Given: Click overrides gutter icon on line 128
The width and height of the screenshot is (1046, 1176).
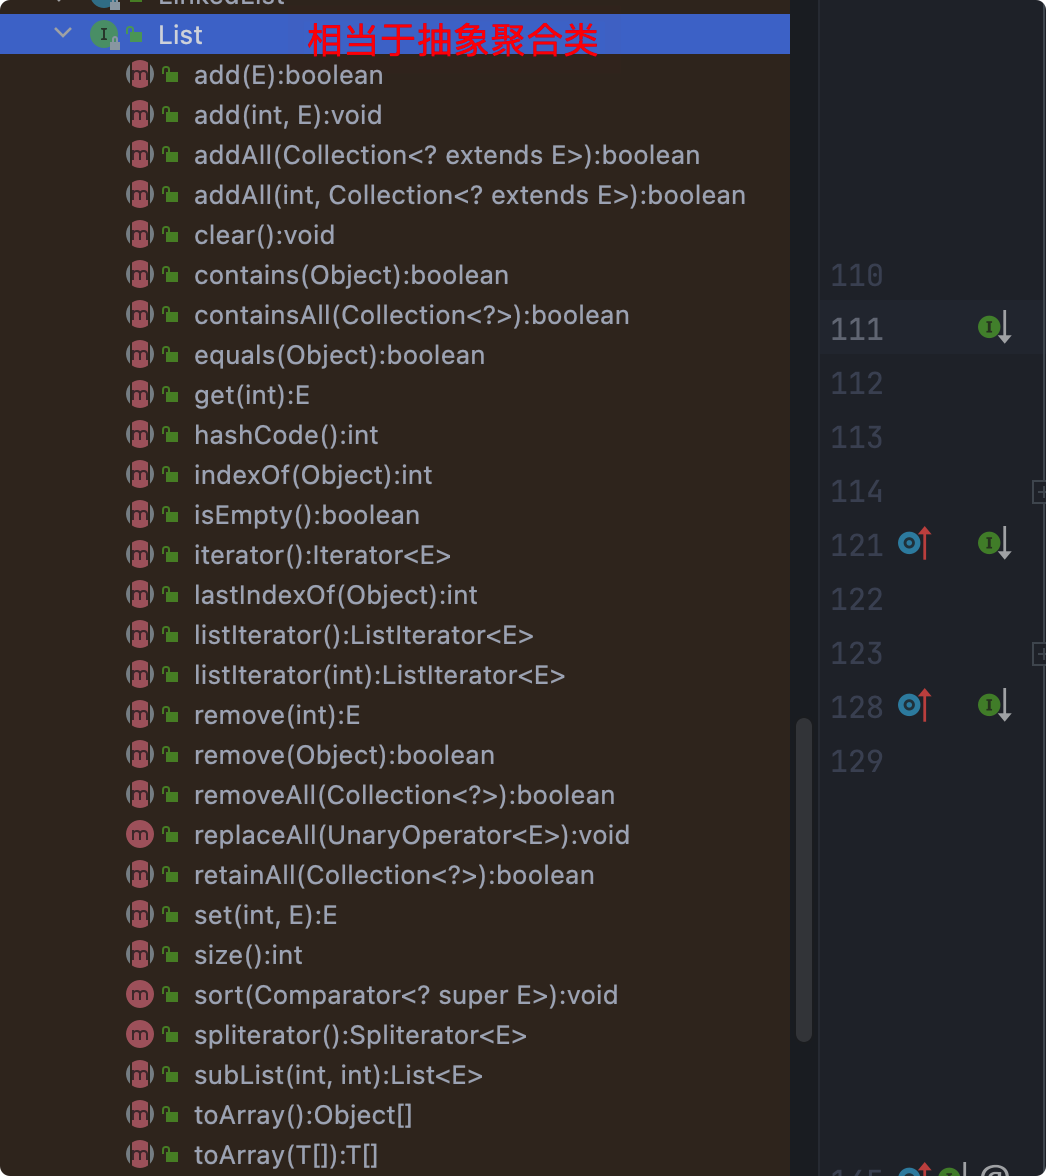Looking at the screenshot, I should tap(914, 705).
